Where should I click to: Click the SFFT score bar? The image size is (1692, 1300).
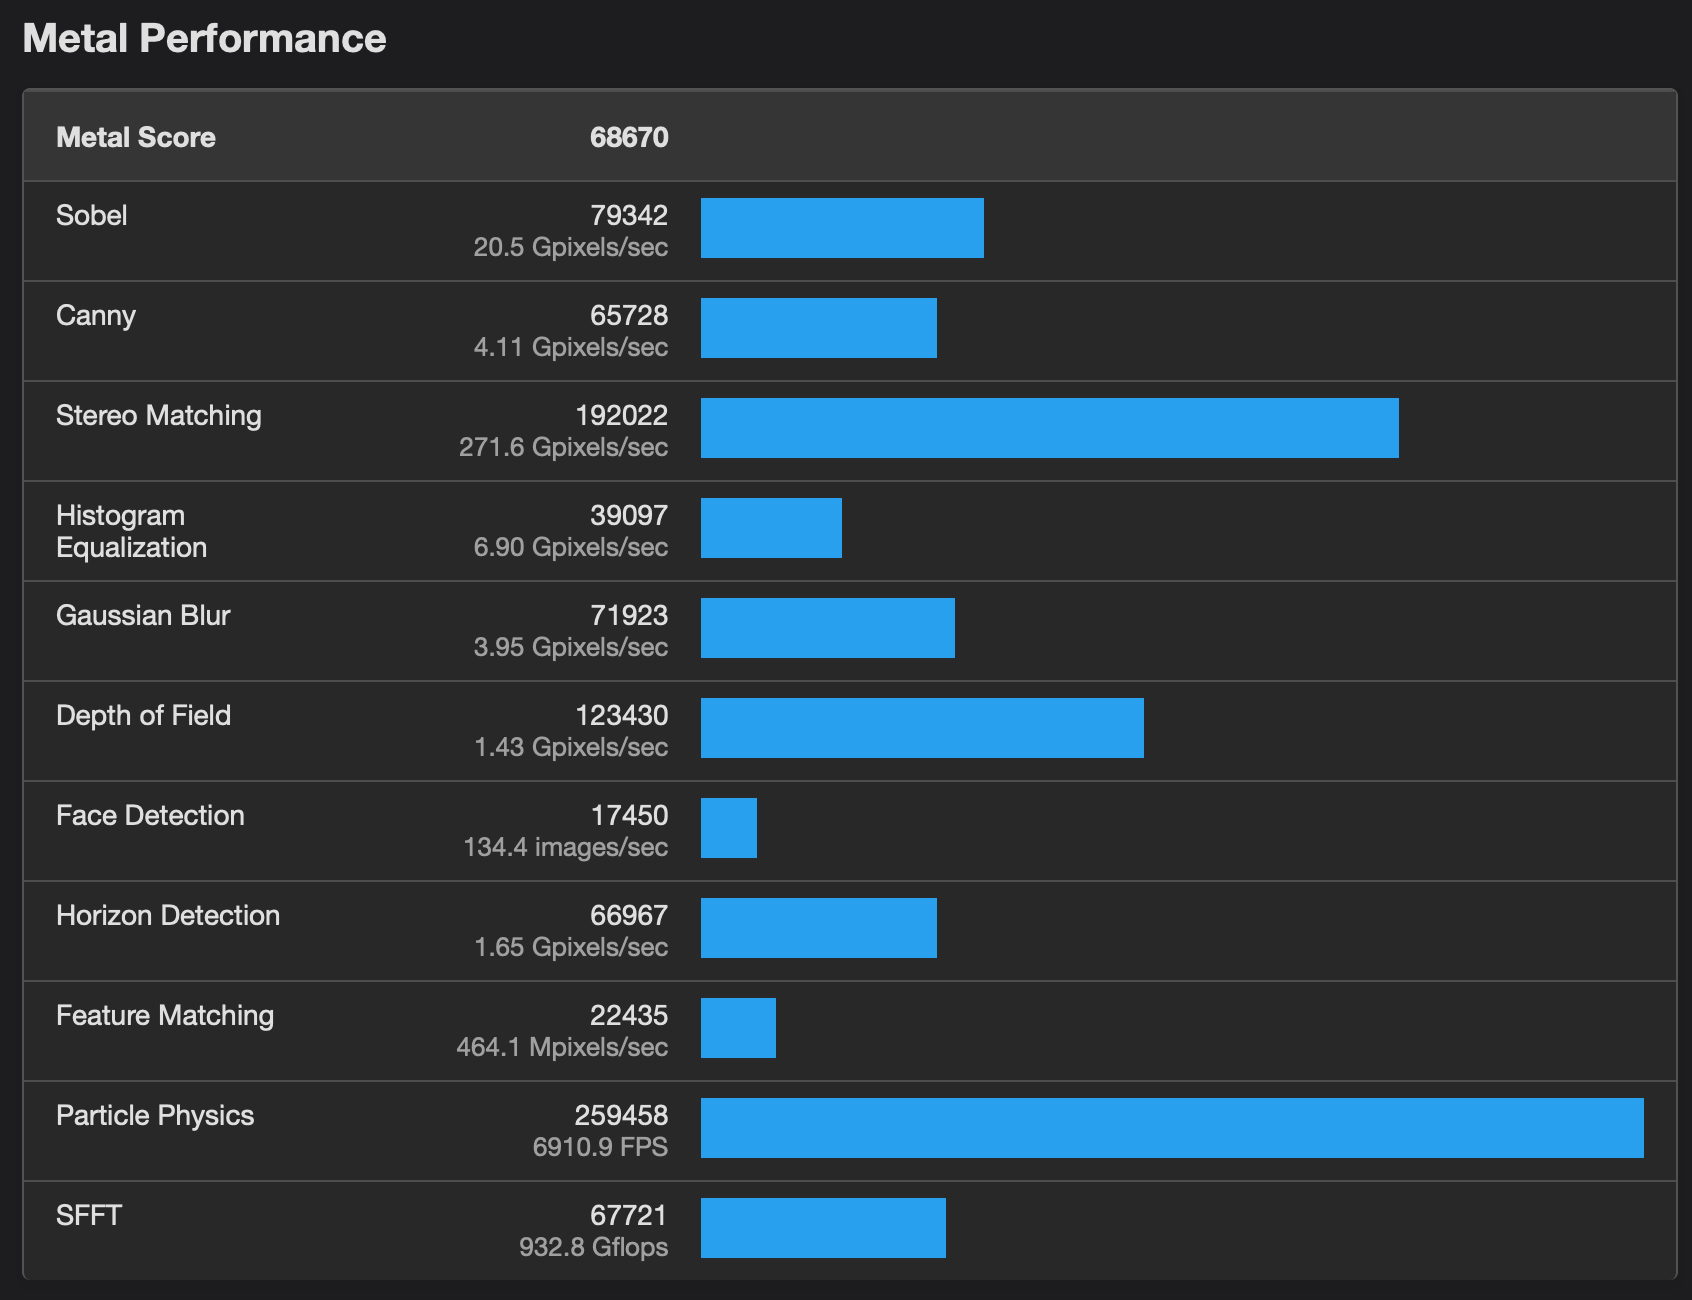point(823,1228)
